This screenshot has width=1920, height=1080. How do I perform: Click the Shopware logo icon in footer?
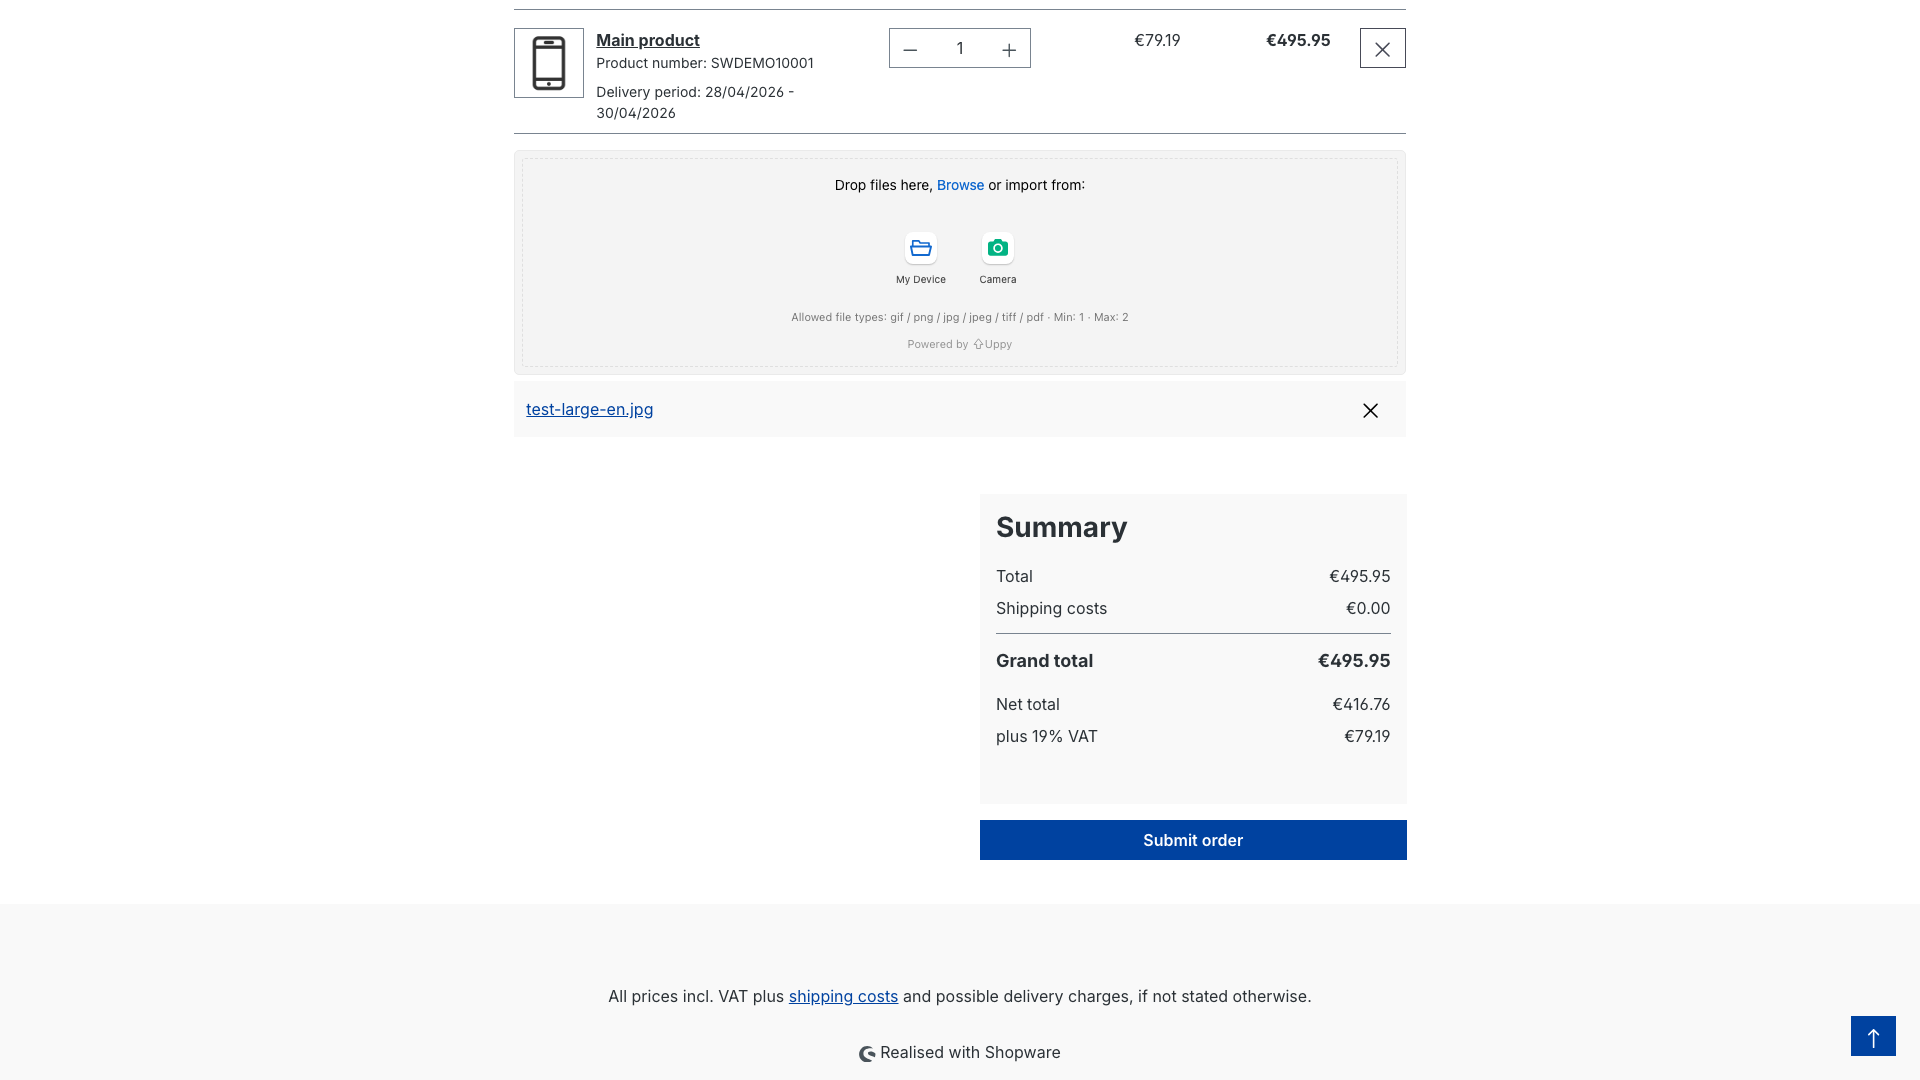pos(867,1053)
